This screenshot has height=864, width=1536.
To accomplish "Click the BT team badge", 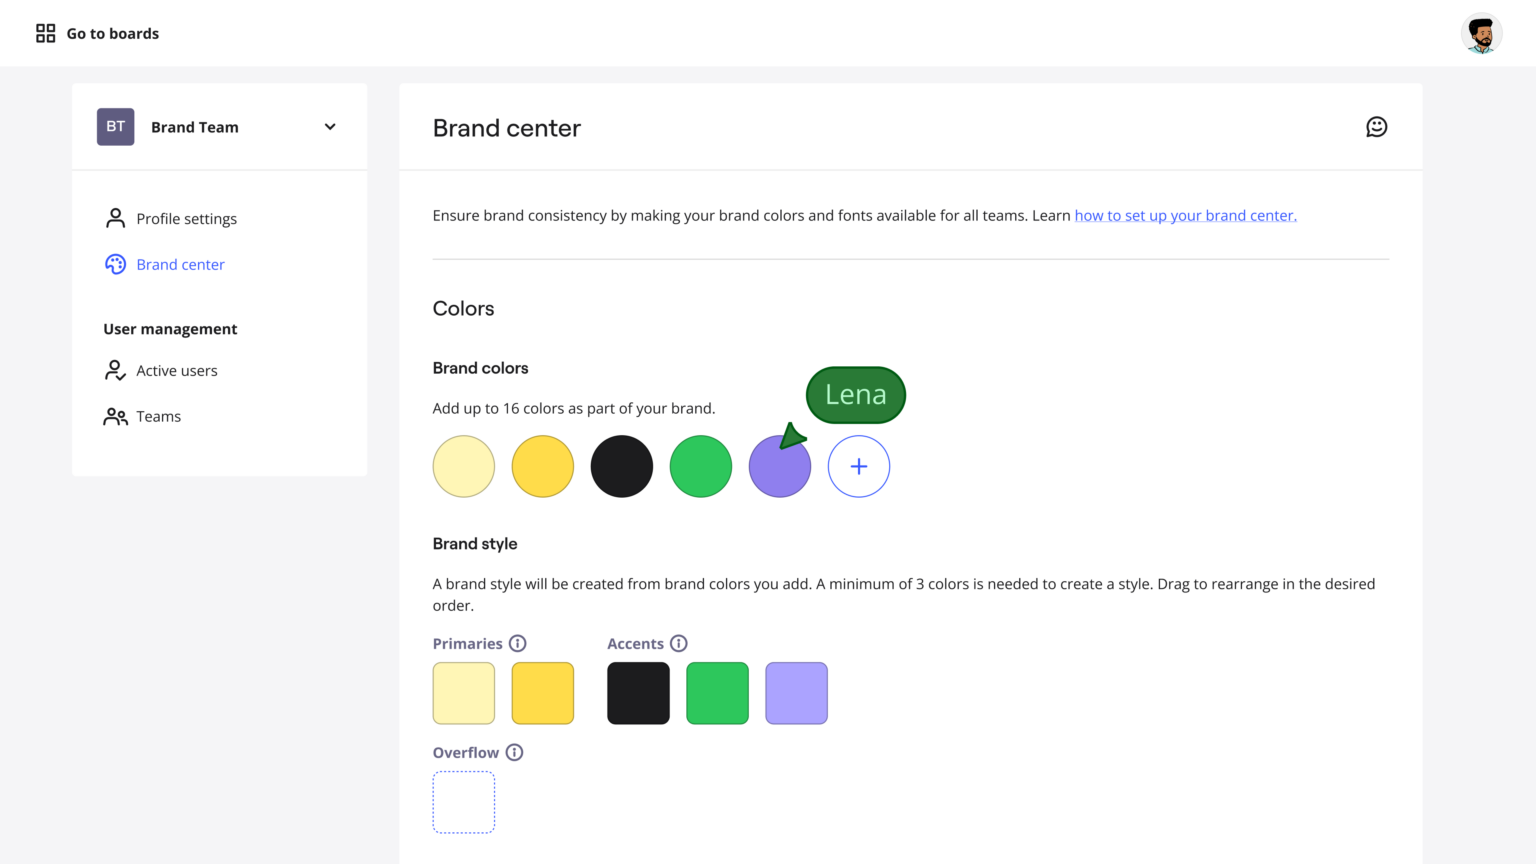I will coord(116,127).
